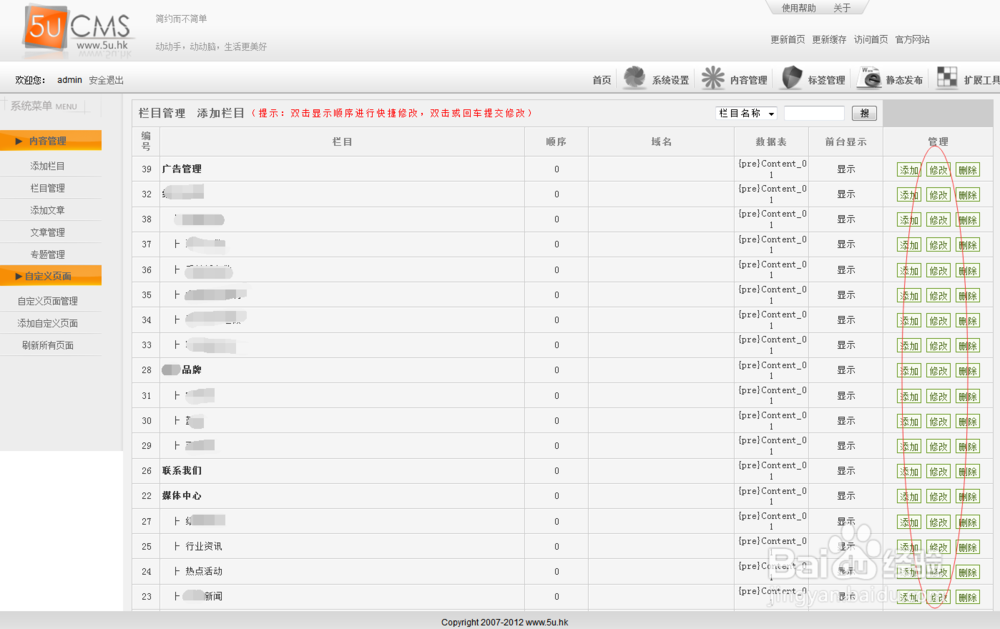1000x629 pixels.
Task: Go to 首页 in navigation bar
Action: tap(601, 80)
